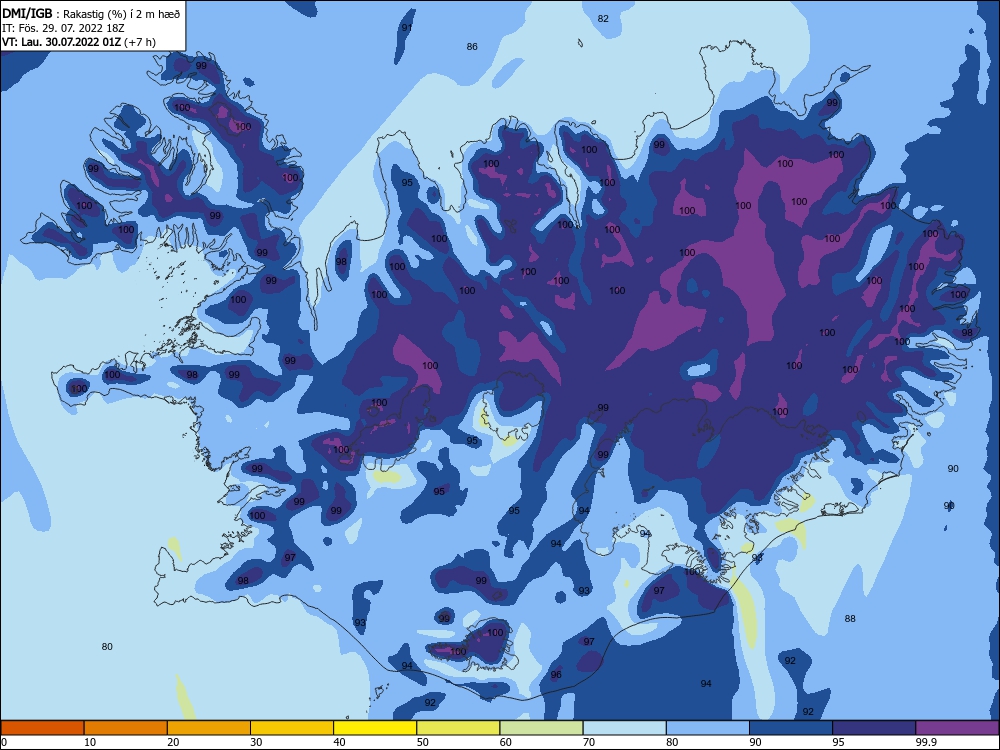The width and height of the screenshot is (1000, 750).
Task: Click the pale yellow 50–60 legend swatch
Action: click(458, 728)
